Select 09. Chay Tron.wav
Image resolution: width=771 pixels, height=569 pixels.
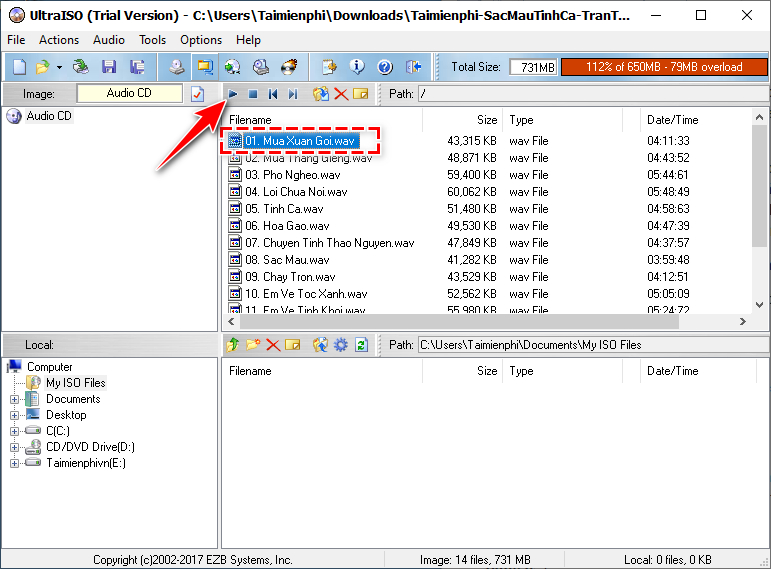[x=290, y=277]
